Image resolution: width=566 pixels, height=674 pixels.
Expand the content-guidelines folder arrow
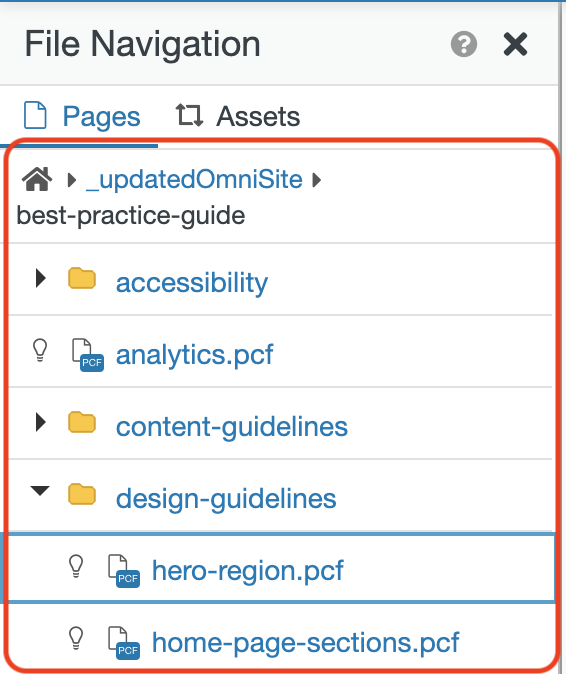click(40, 422)
